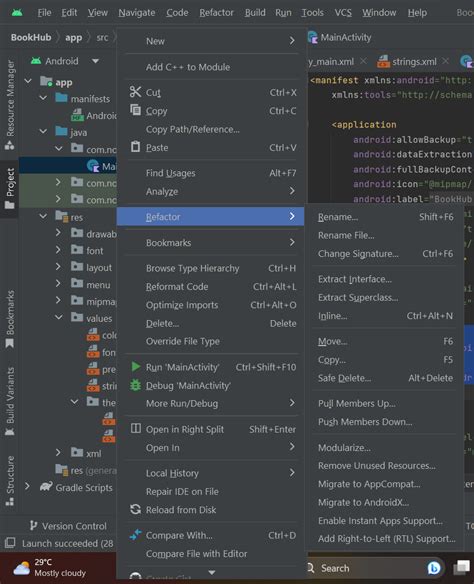Open the Build menu
Viewport: 474px width, 584px height.
tap(255, 13)
